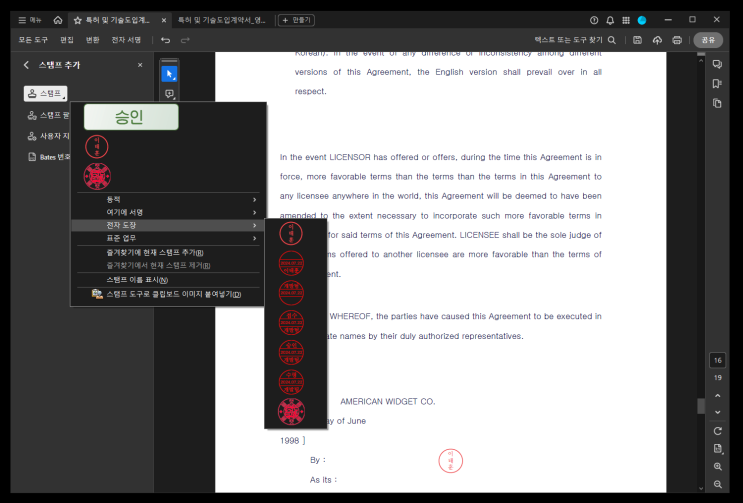Pick the 승인 date seal in submenu
743x503 pixels.
291,352
